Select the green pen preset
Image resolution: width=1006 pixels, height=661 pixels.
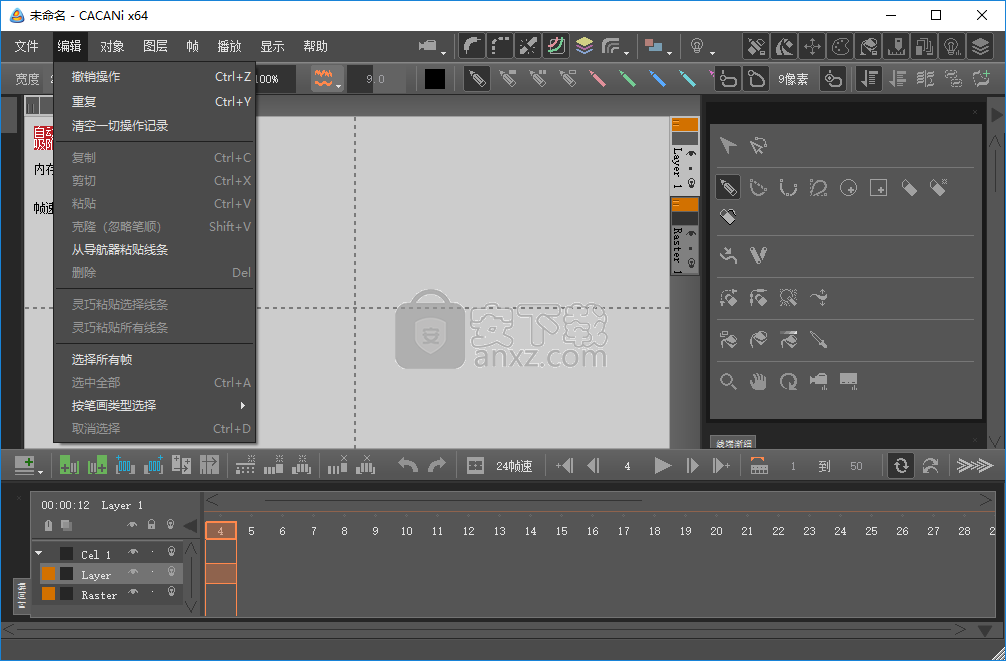(x=627, y=79)
